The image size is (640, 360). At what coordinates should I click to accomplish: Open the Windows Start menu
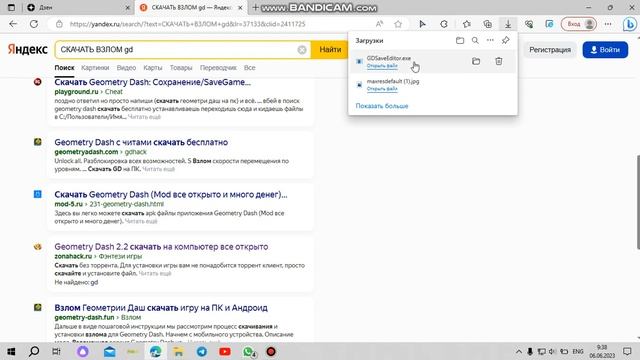click(11, 351)
